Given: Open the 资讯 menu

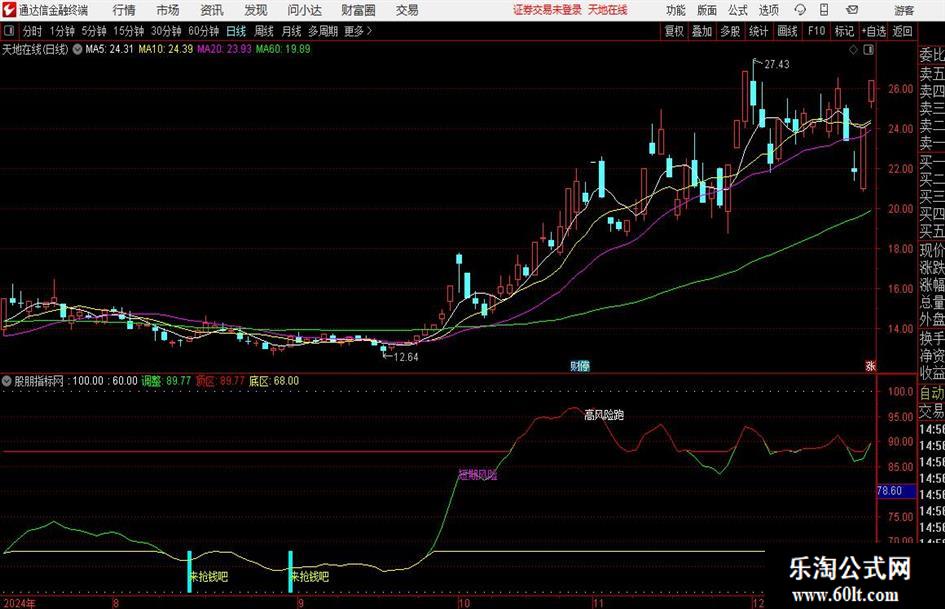Looking at the screenshot, I should pos(212,10).
